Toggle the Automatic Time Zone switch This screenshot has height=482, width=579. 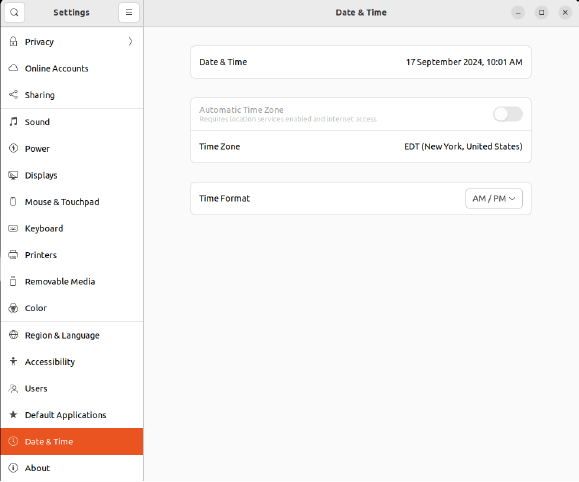point(508,114)
